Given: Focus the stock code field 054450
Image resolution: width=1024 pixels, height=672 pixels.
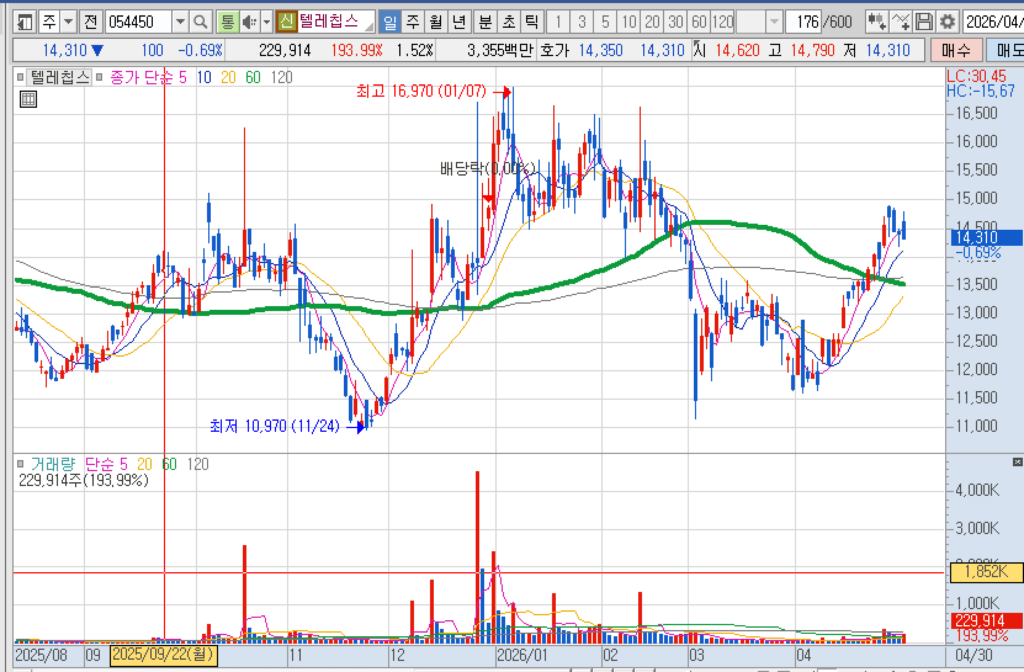Looking at the screenshot, I should 138,22.
